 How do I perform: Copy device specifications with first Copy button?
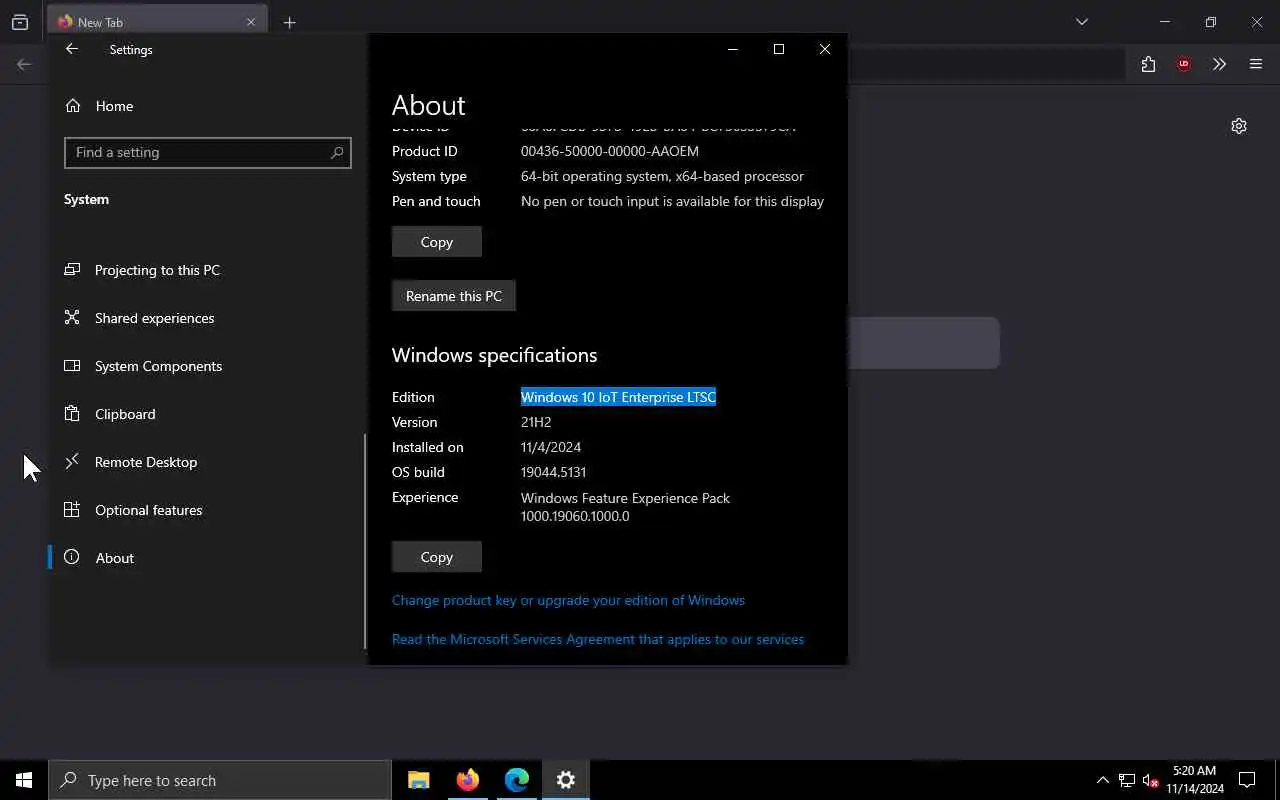[437, 242]
